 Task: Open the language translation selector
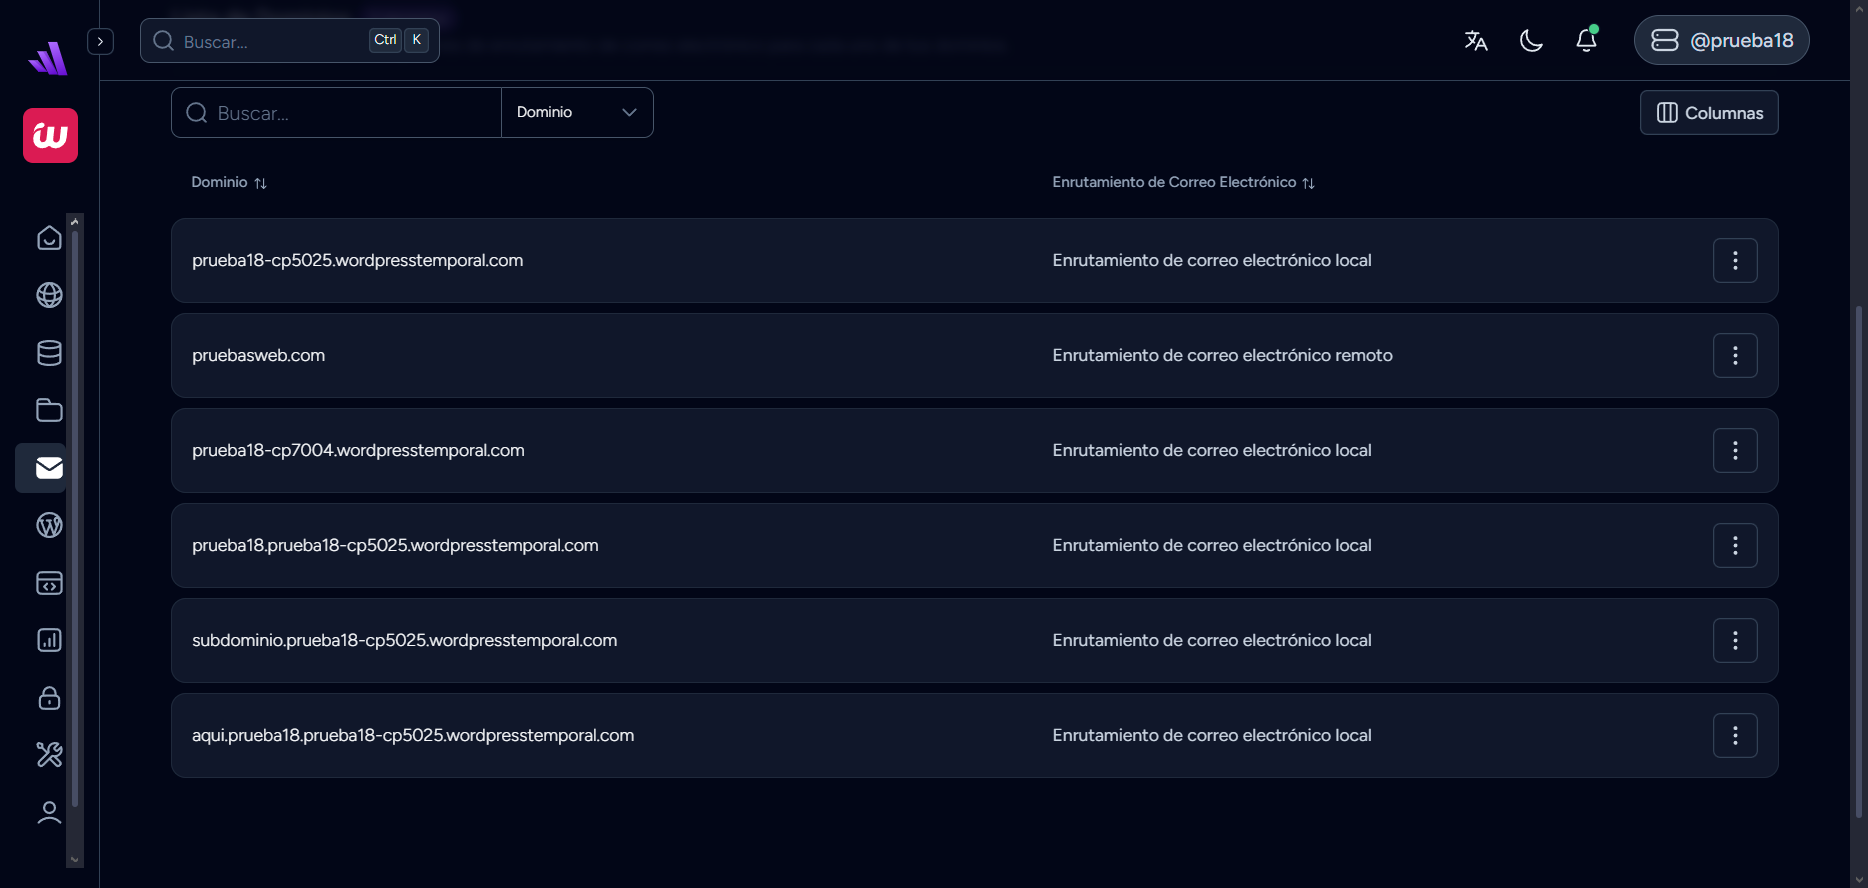pyautogui.click(x=1476, y=40)
